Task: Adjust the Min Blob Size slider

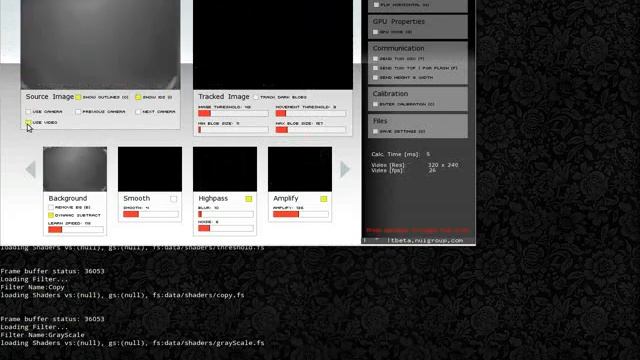Action: 233,130
